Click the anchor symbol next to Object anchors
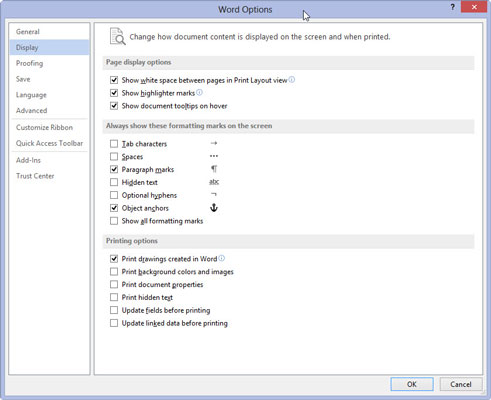This screenshot has height=400, width=491. tap(214, 208)
